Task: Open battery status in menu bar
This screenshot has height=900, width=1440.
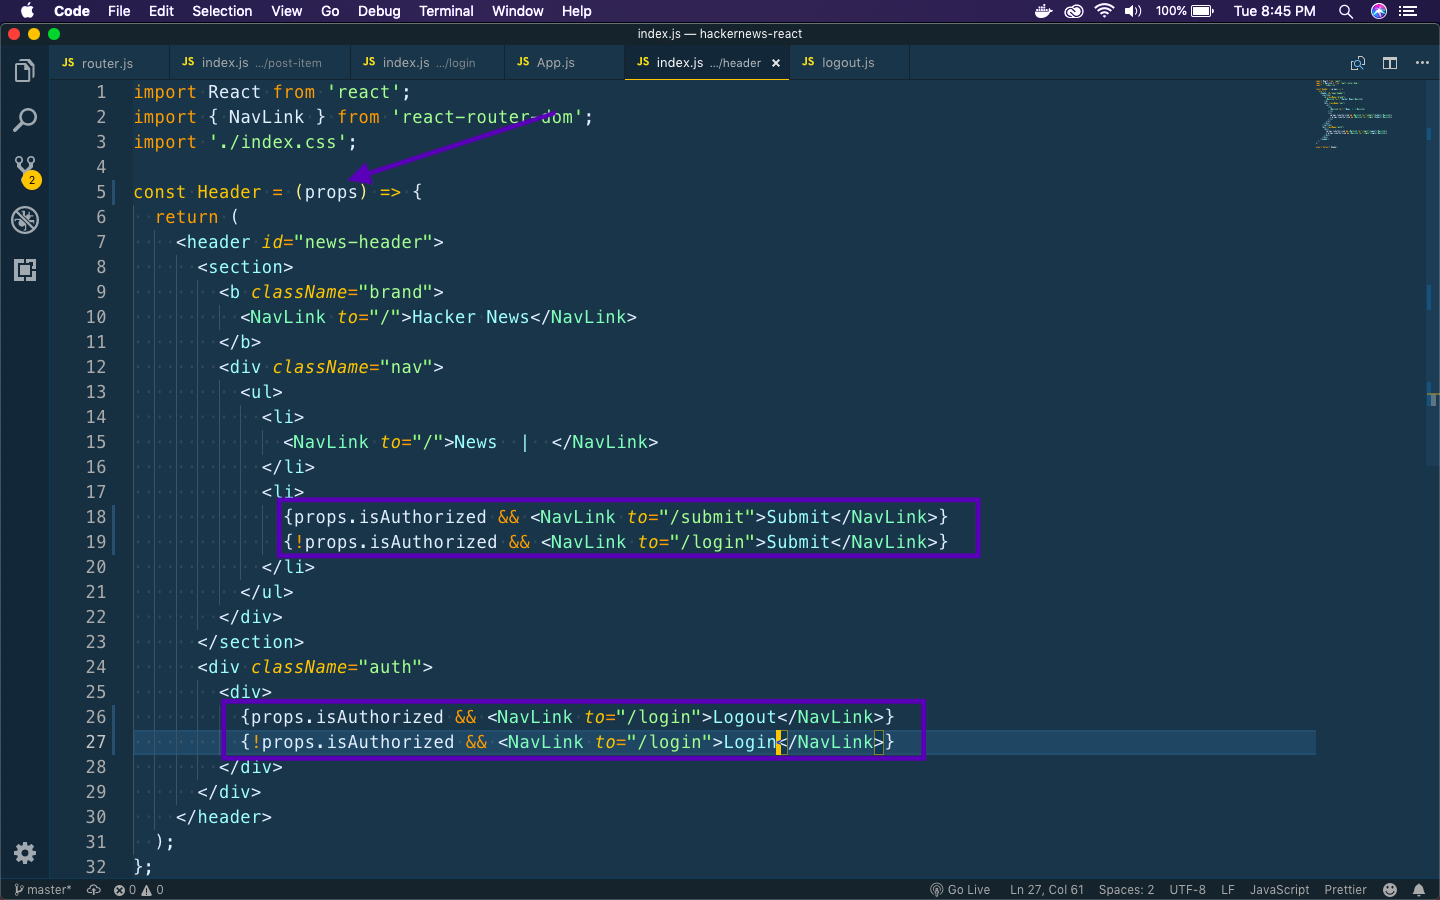Action: [1184, 11]
